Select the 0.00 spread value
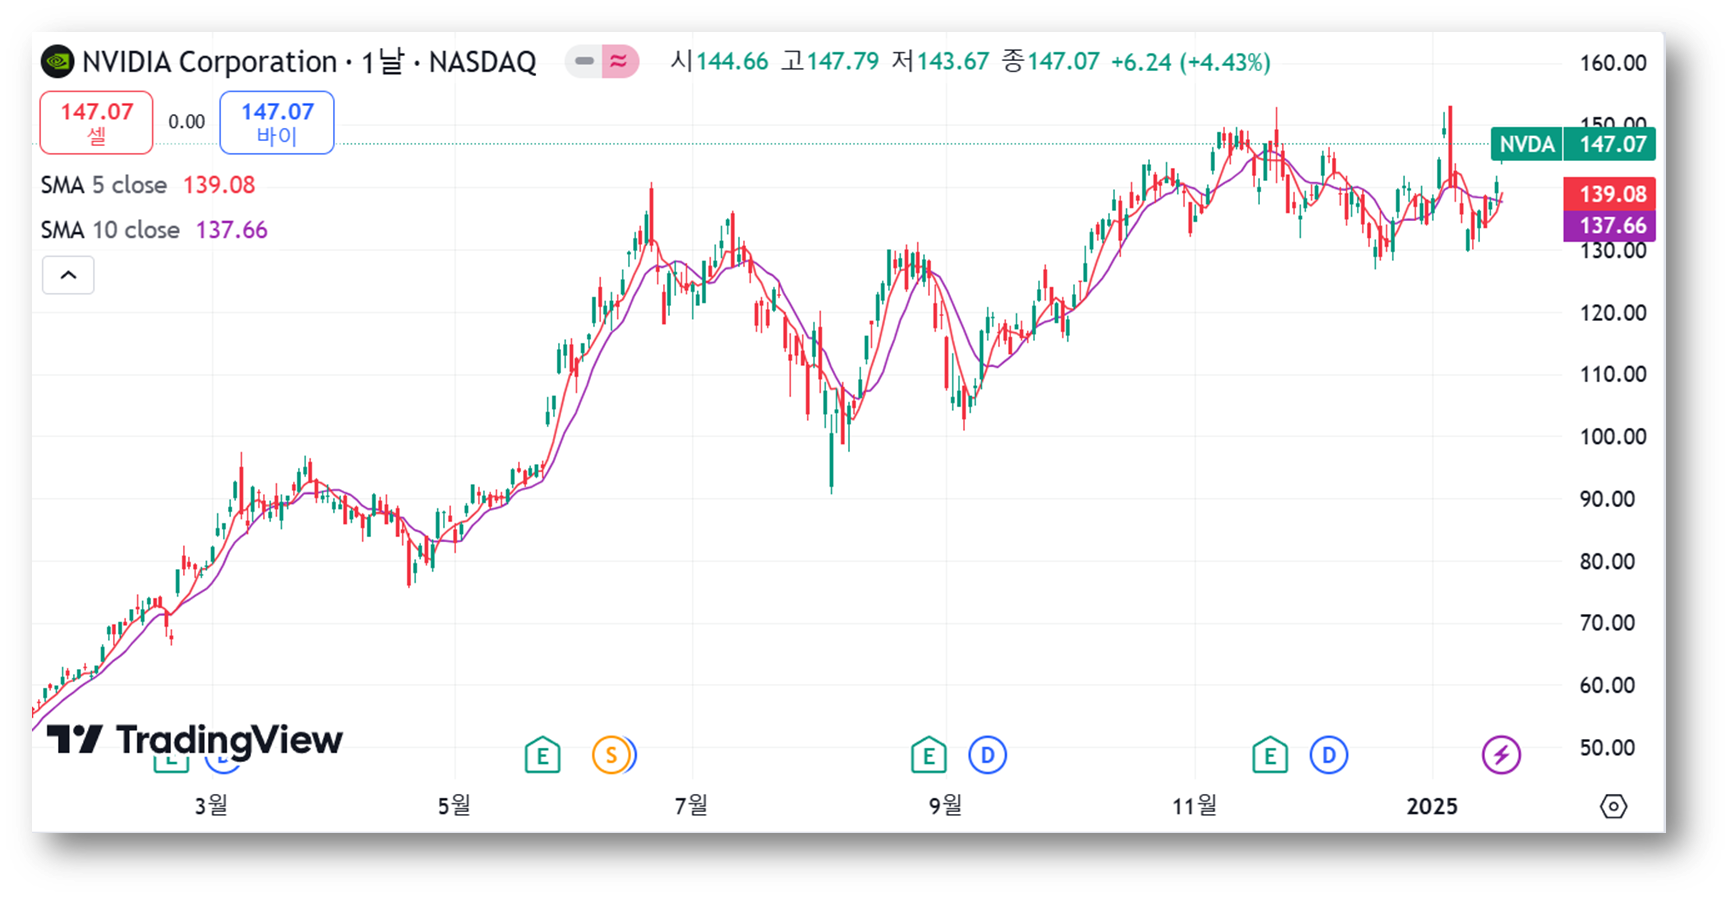Image resolution: width=1731 pixels, height=898 pixels. (x=186, y=122)
